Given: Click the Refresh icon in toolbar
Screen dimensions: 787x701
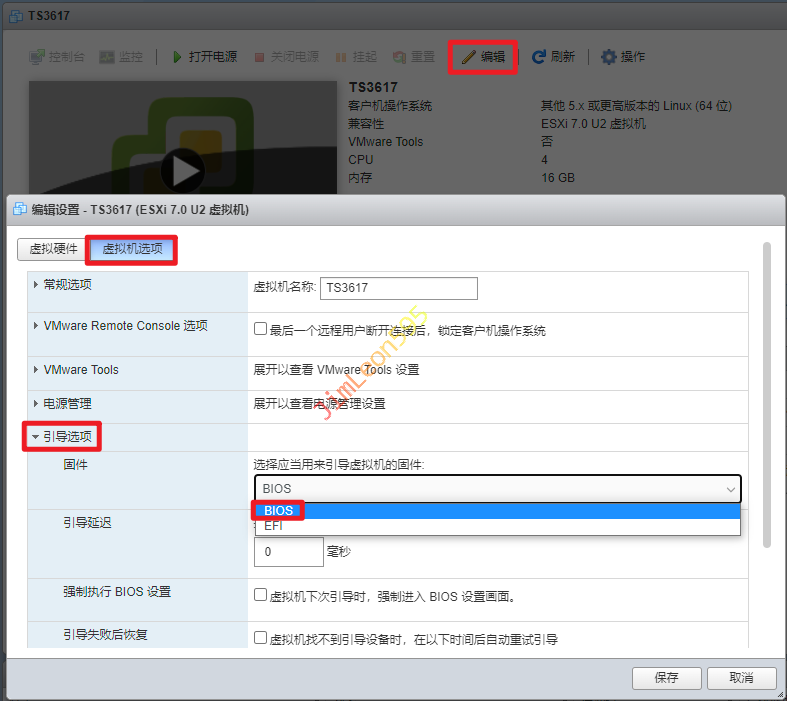Looking at the screenshot, I should (539, 57).
